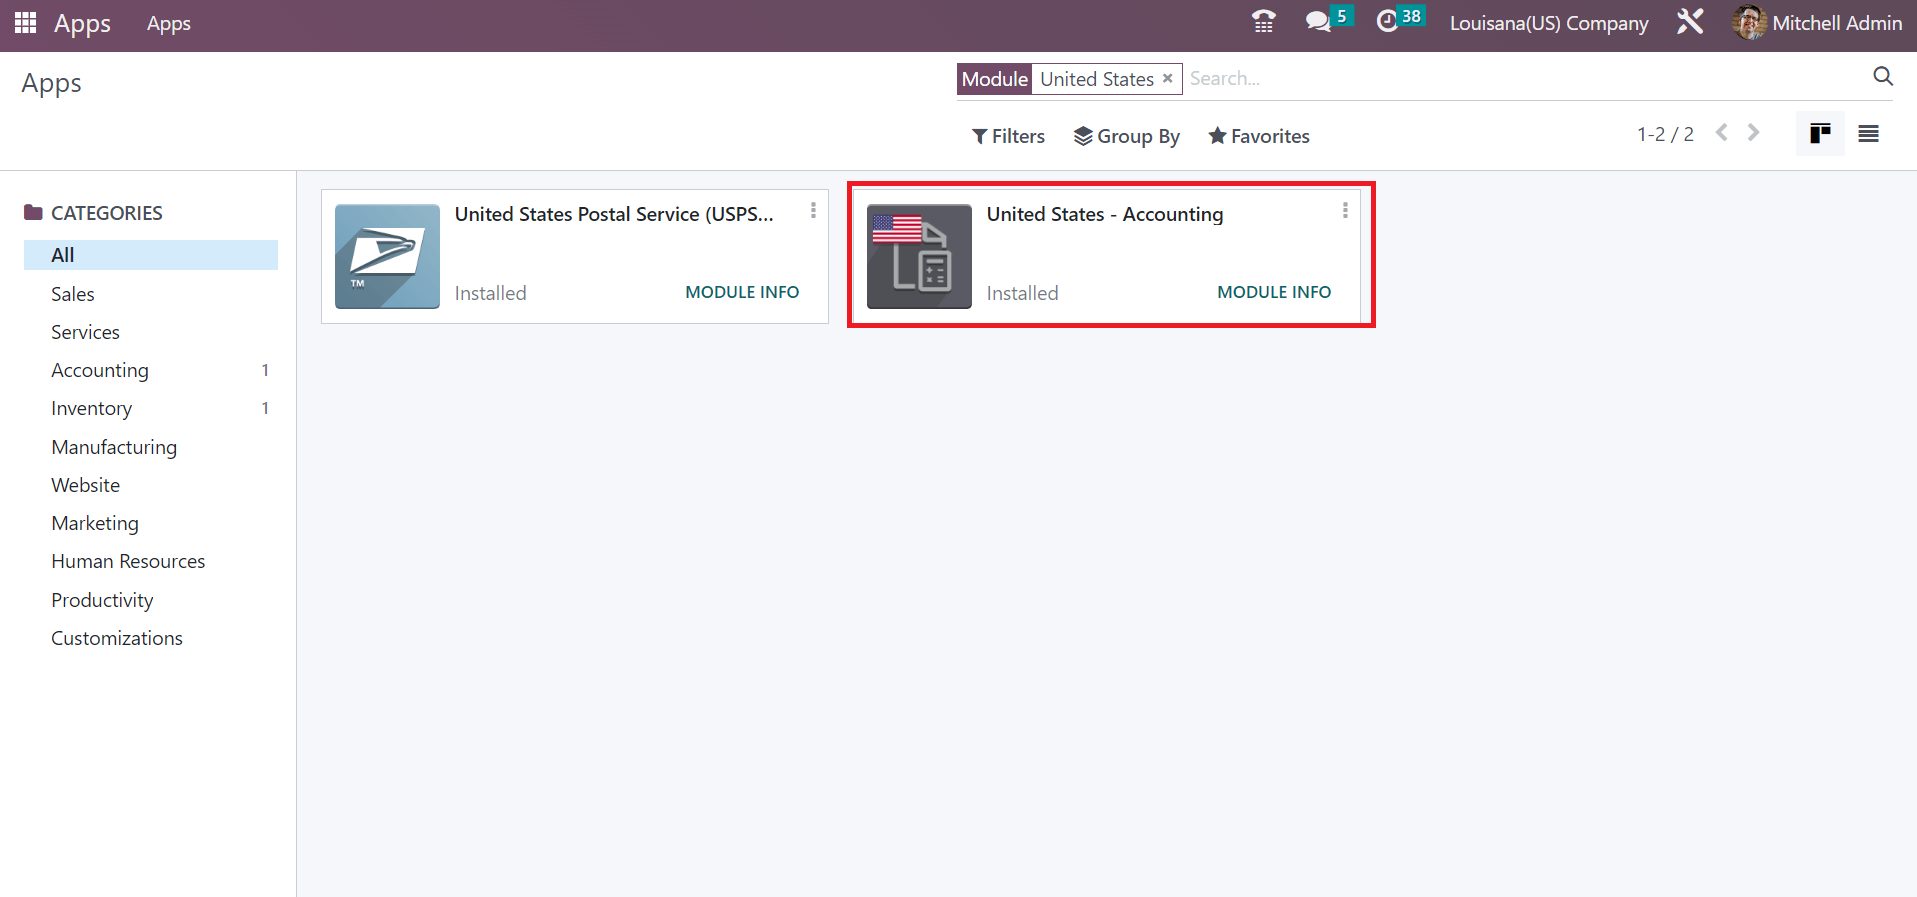Open MODULE INFO for United States Accounting
1917x897 pixels.
(1274, 292)
